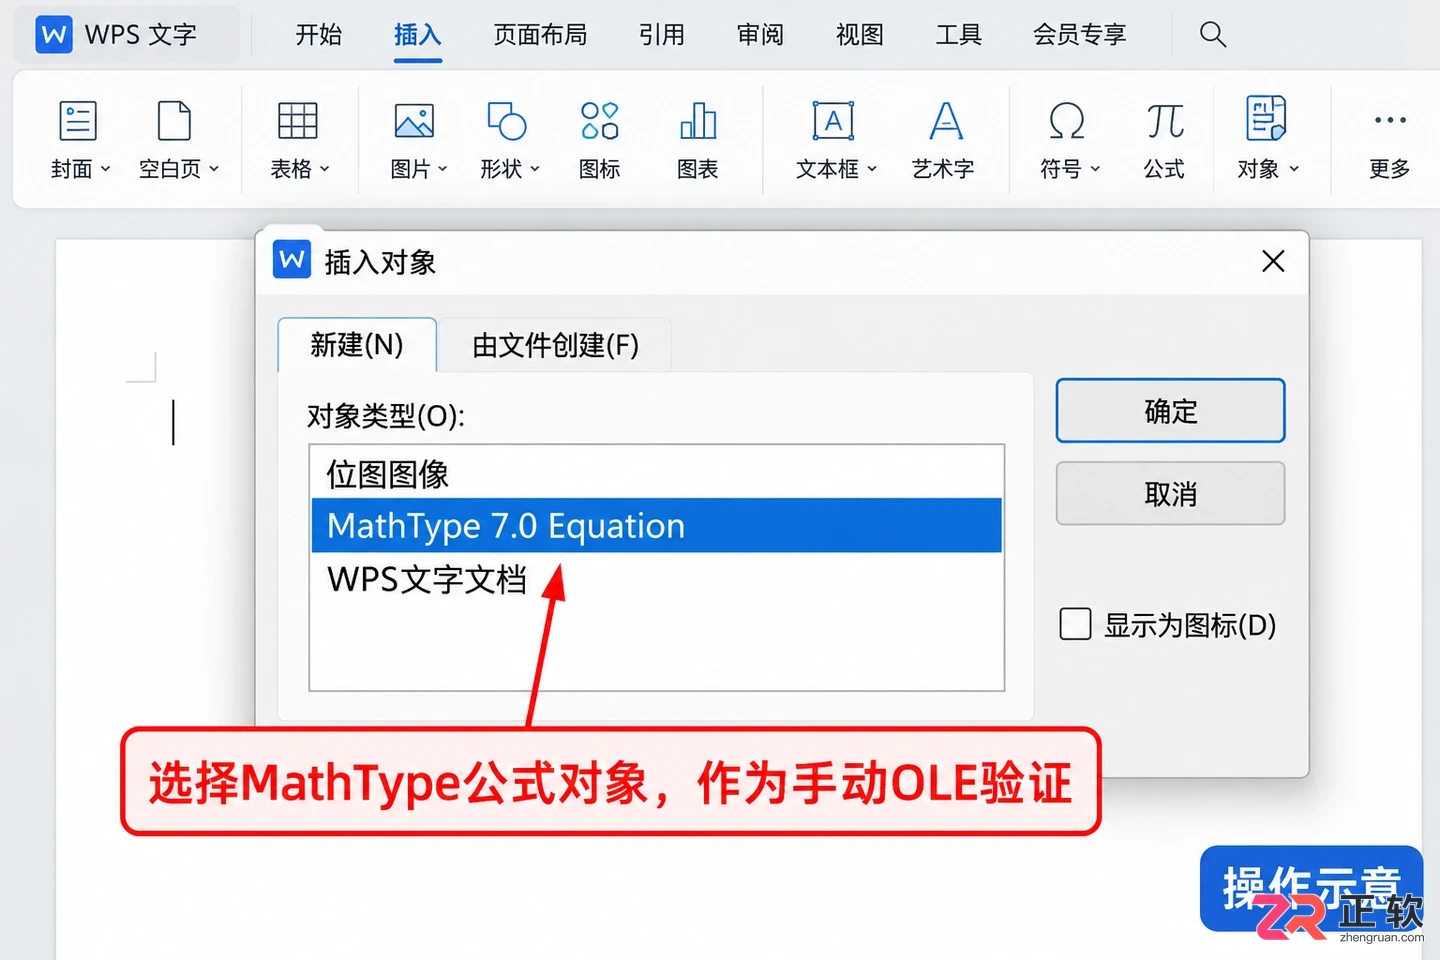Click the Picture (图片) icon

click(x=414, y=121)
